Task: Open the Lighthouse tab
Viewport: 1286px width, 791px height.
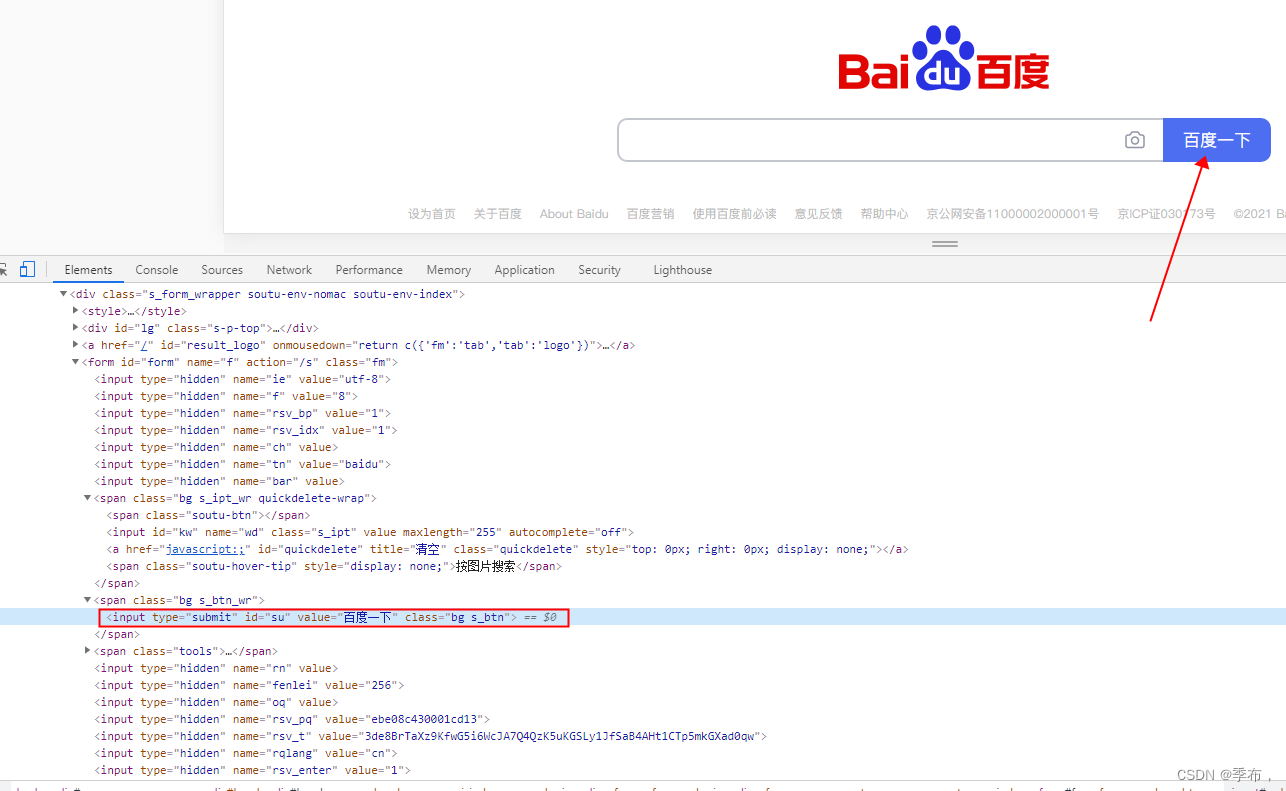Action: 683,270
